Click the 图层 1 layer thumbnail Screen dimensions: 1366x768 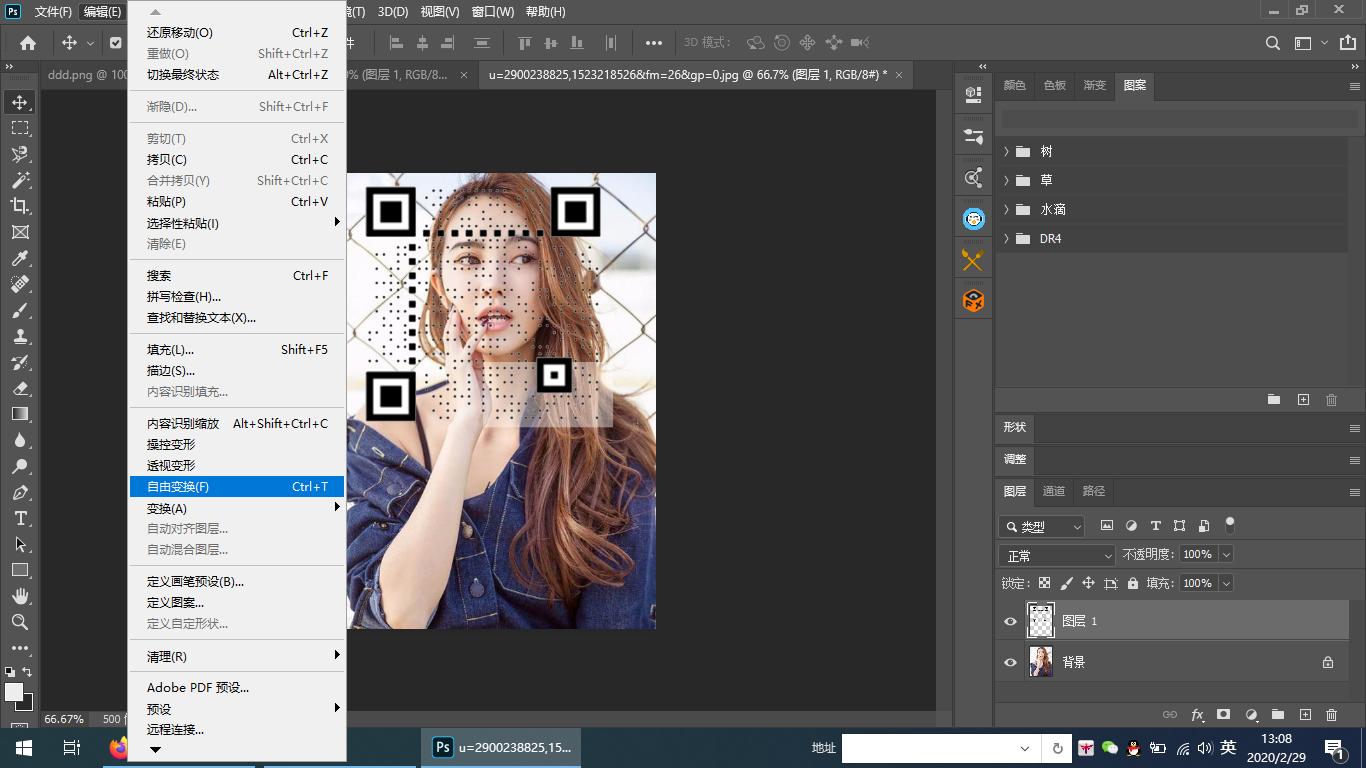click(1041, 621)
